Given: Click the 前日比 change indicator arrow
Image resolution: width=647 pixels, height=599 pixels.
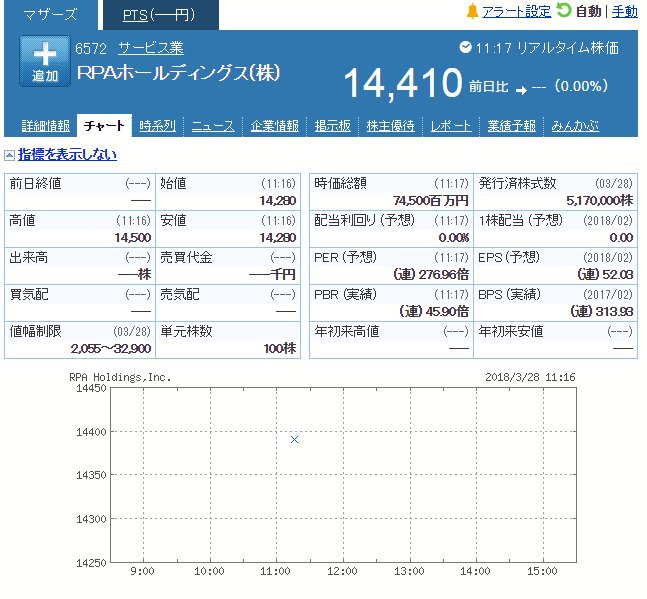Looking at the screenshot, I should coord(522,90).
